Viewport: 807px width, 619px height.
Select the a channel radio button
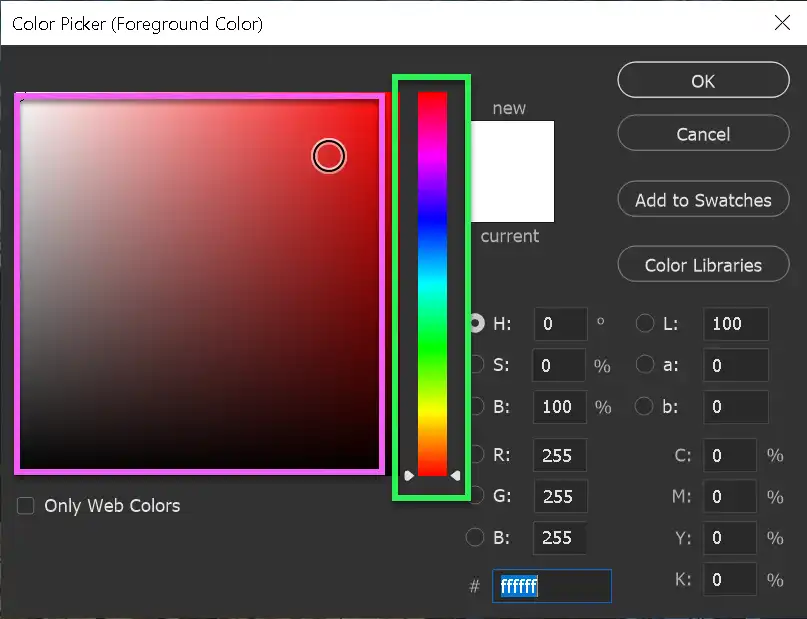click(645, 365)
